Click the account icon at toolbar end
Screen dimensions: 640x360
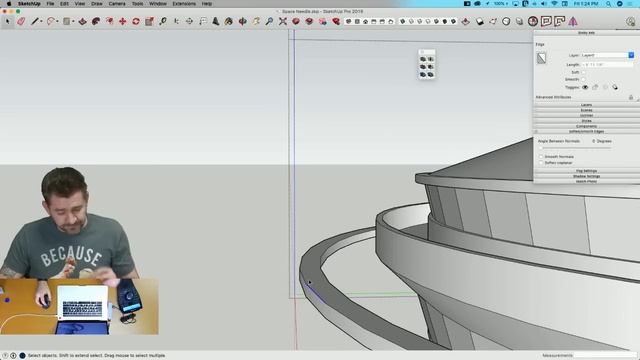click(x=631, y=21)
